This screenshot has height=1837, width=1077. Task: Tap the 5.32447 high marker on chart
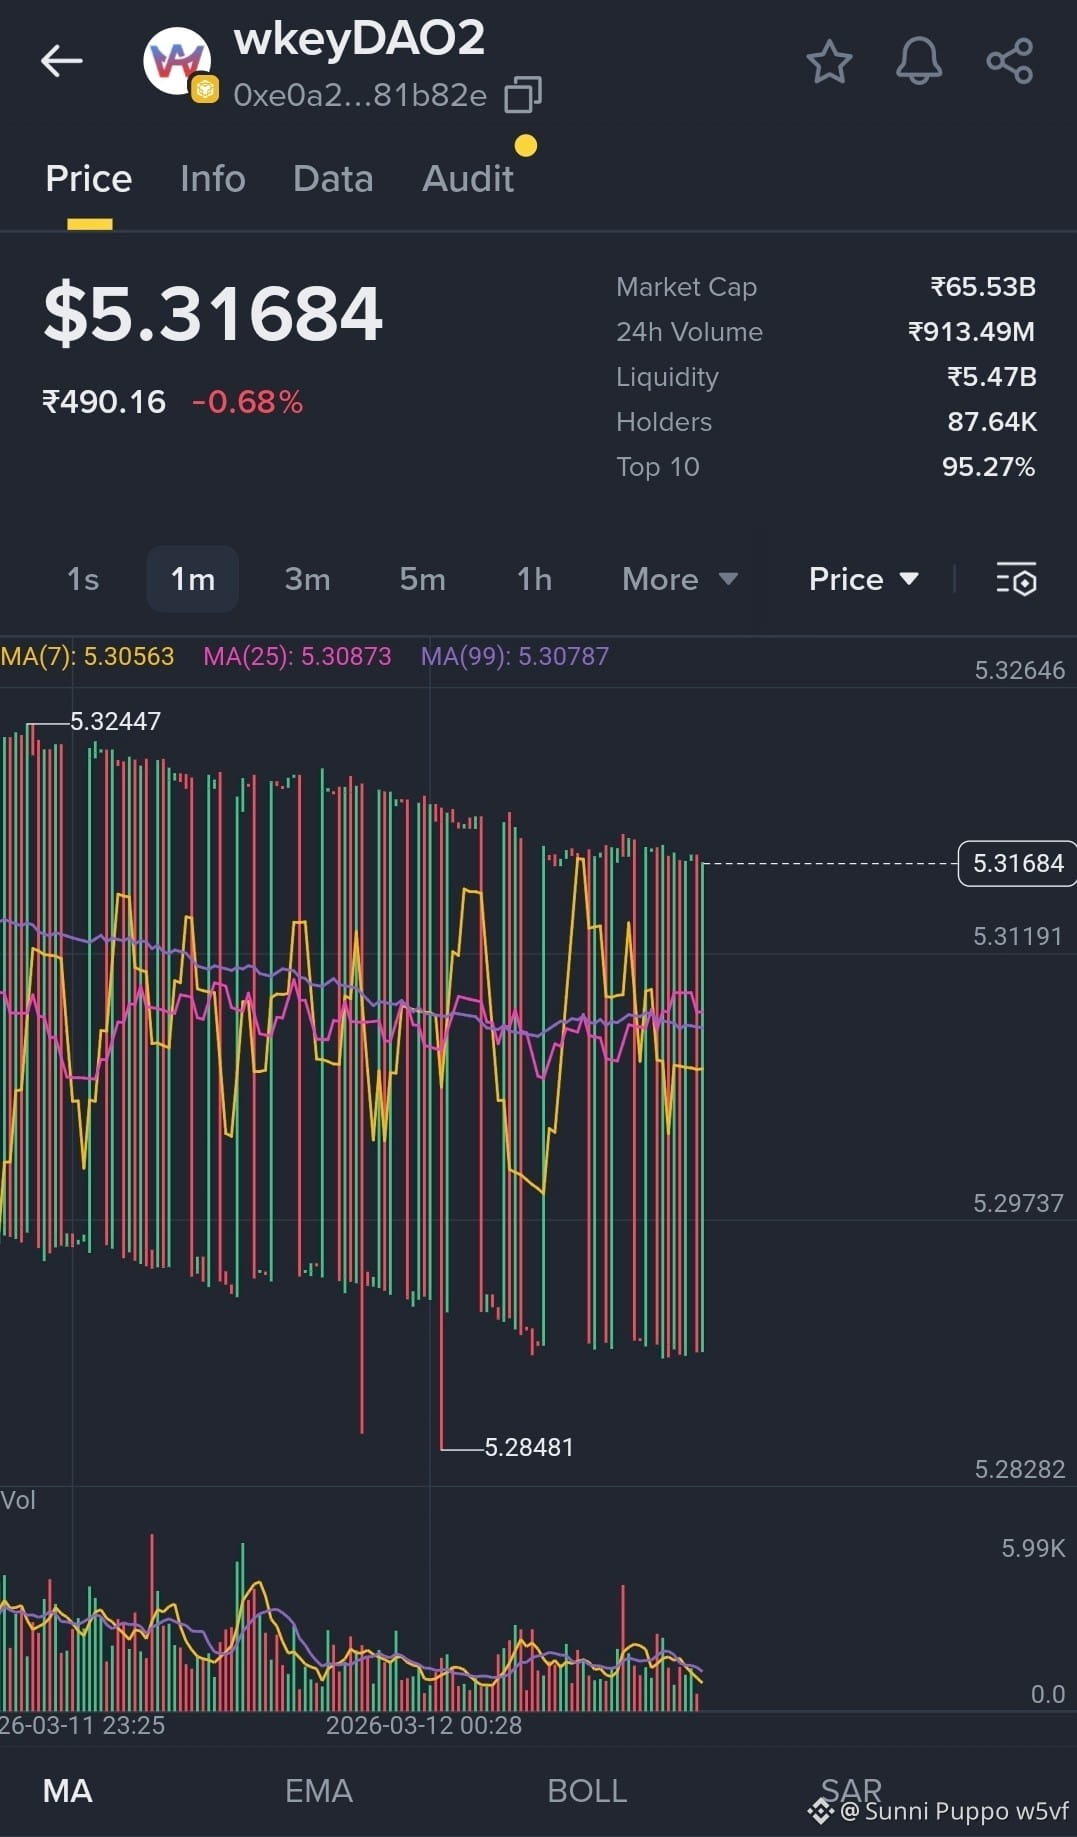(115, 721)
